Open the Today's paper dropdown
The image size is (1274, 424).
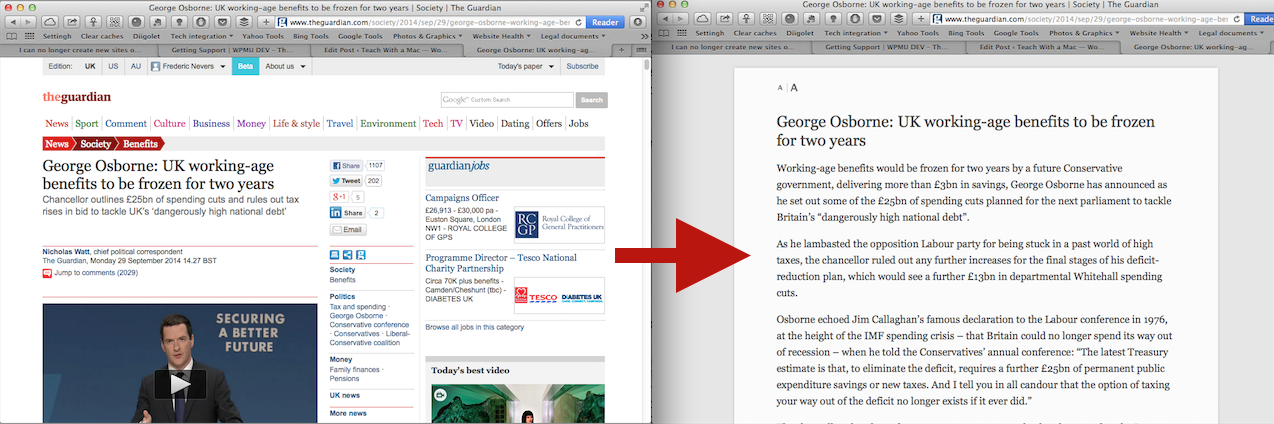pyautogui.click(x=524, y=66)
